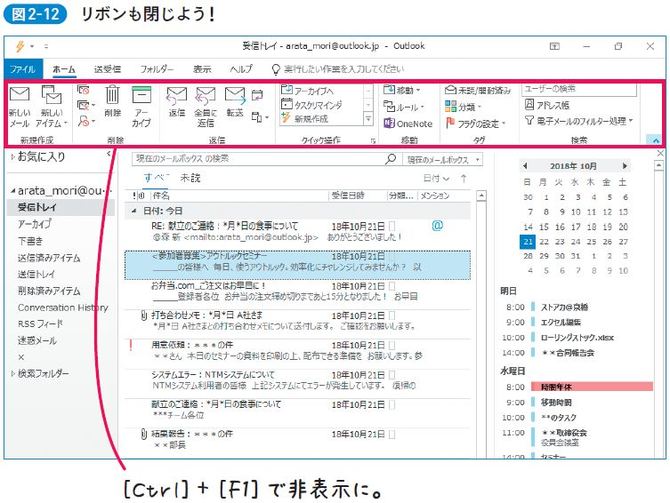
Task: Click the 新規作成 quick step
Action: [x=305, y=118]
